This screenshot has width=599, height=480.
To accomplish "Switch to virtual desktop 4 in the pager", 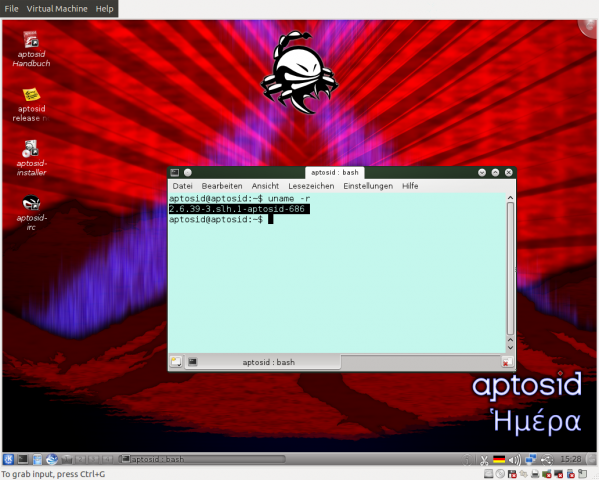I will tap(108, 459).
